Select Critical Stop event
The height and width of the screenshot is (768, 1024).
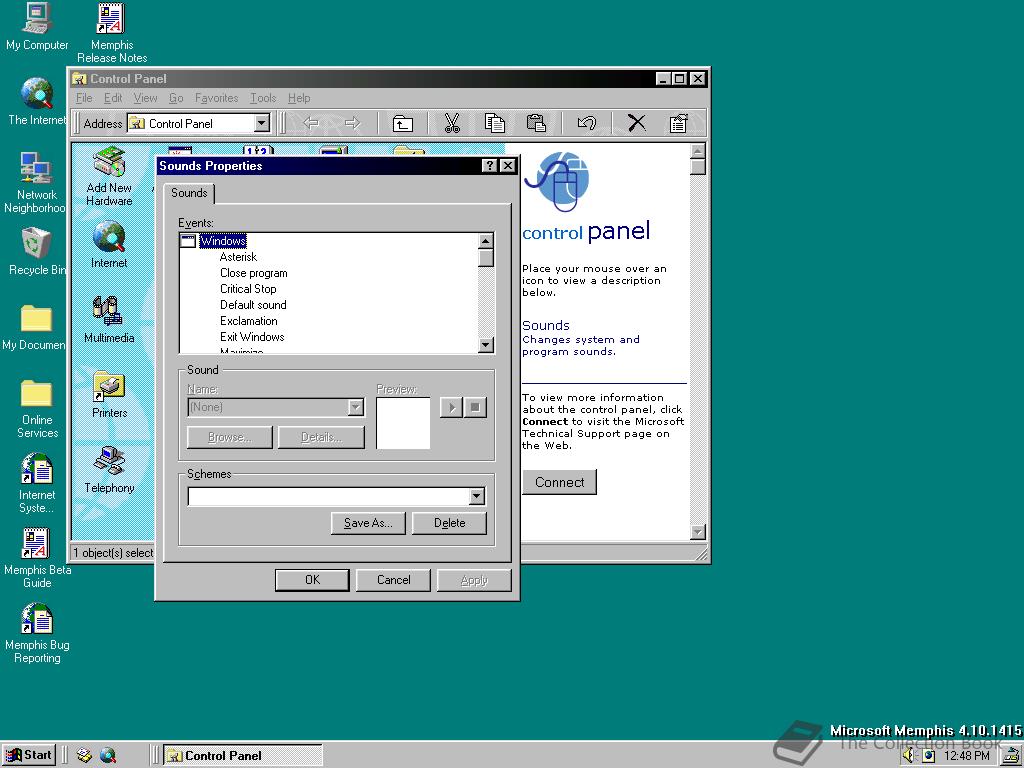(x=248, y=289)
